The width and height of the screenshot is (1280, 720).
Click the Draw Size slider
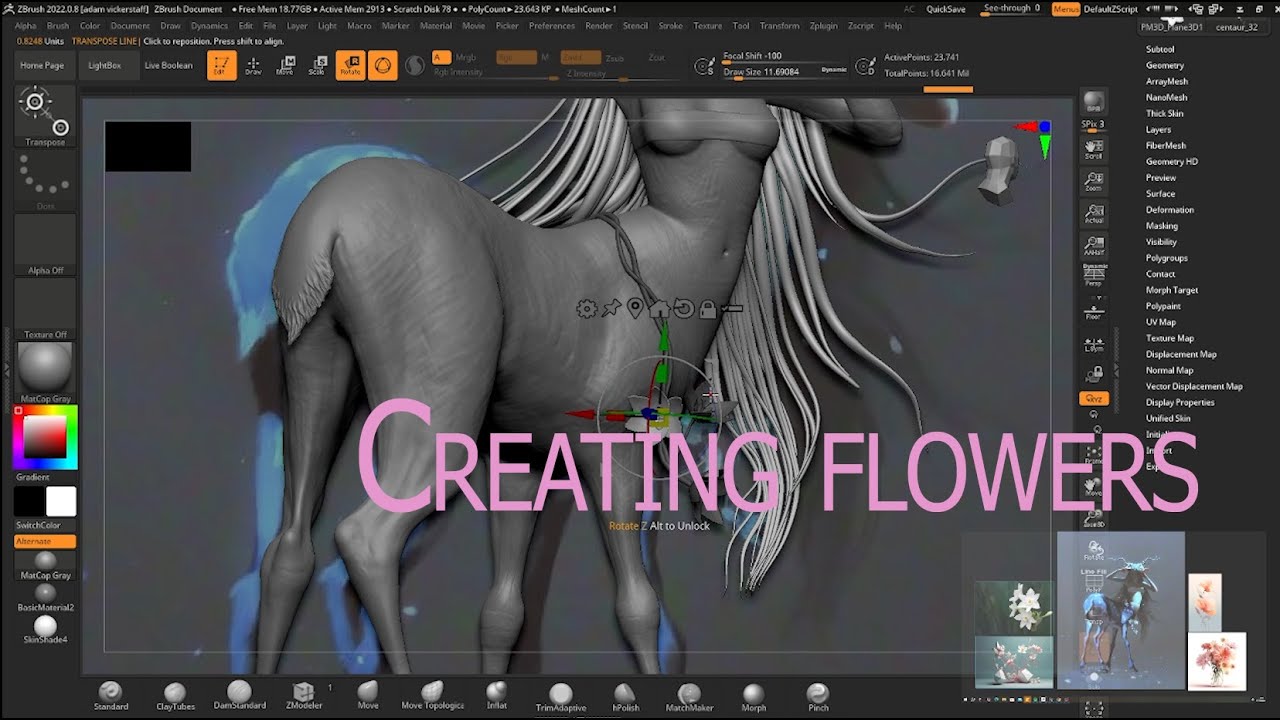pyautogui.click(x=770, y=72)
